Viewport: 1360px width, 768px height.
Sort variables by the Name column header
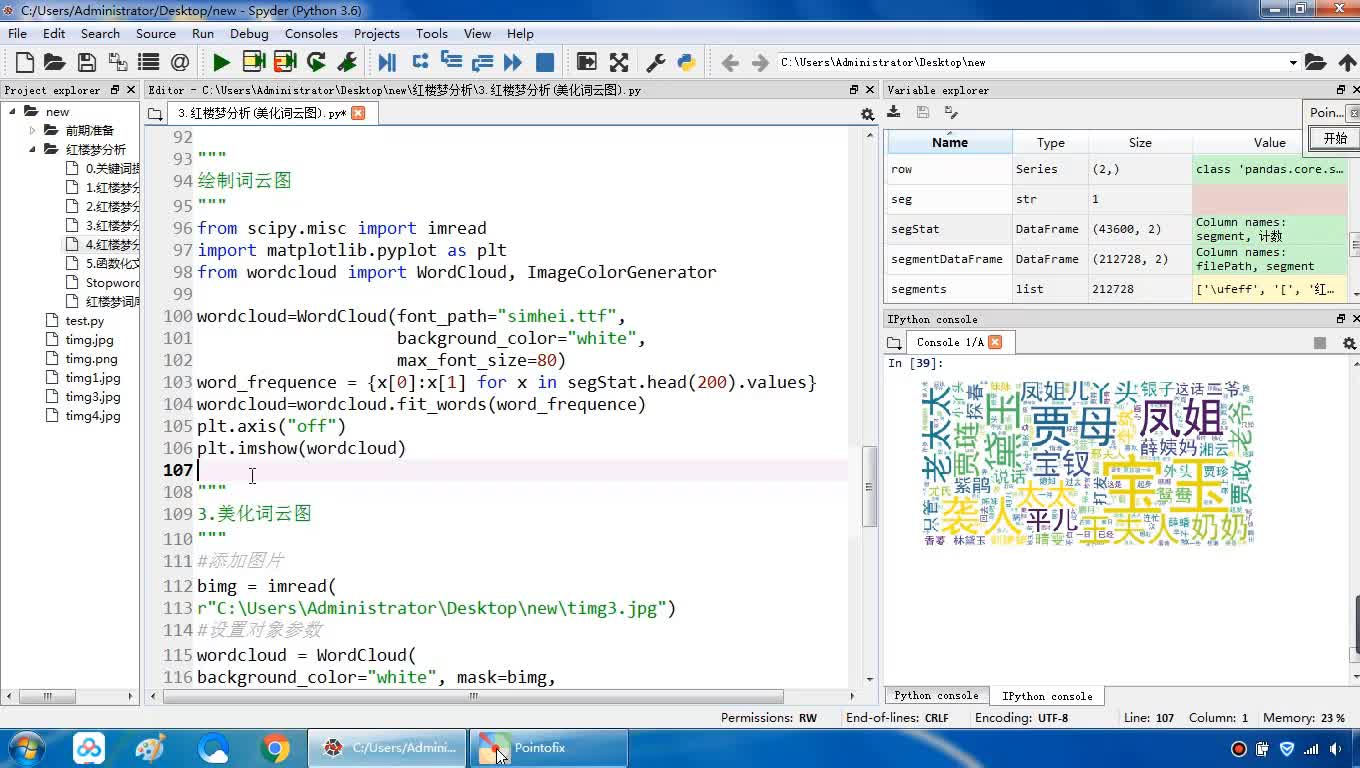pos(949,142)
